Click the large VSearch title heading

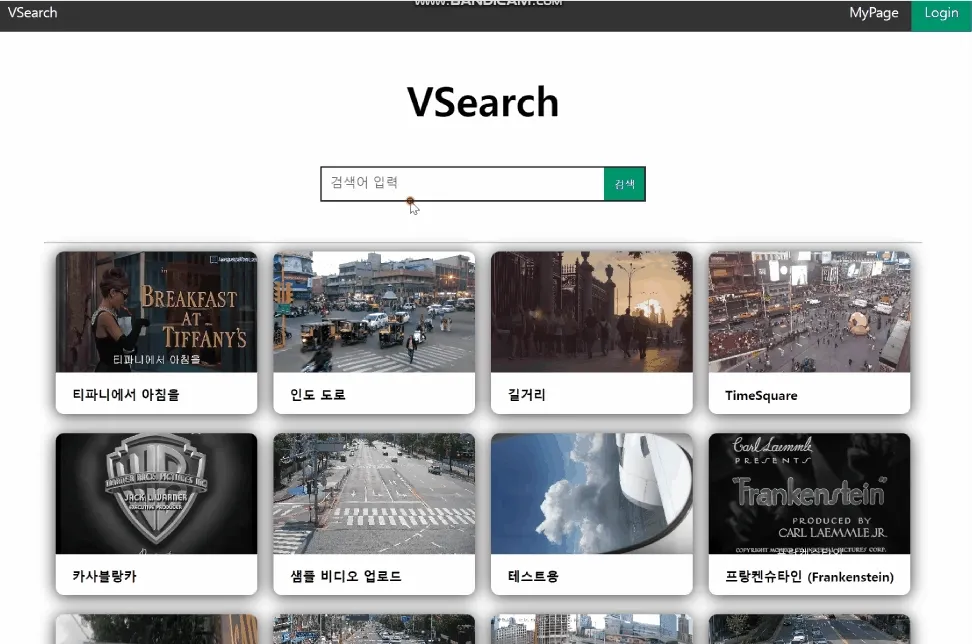click(x=484, y=101)
